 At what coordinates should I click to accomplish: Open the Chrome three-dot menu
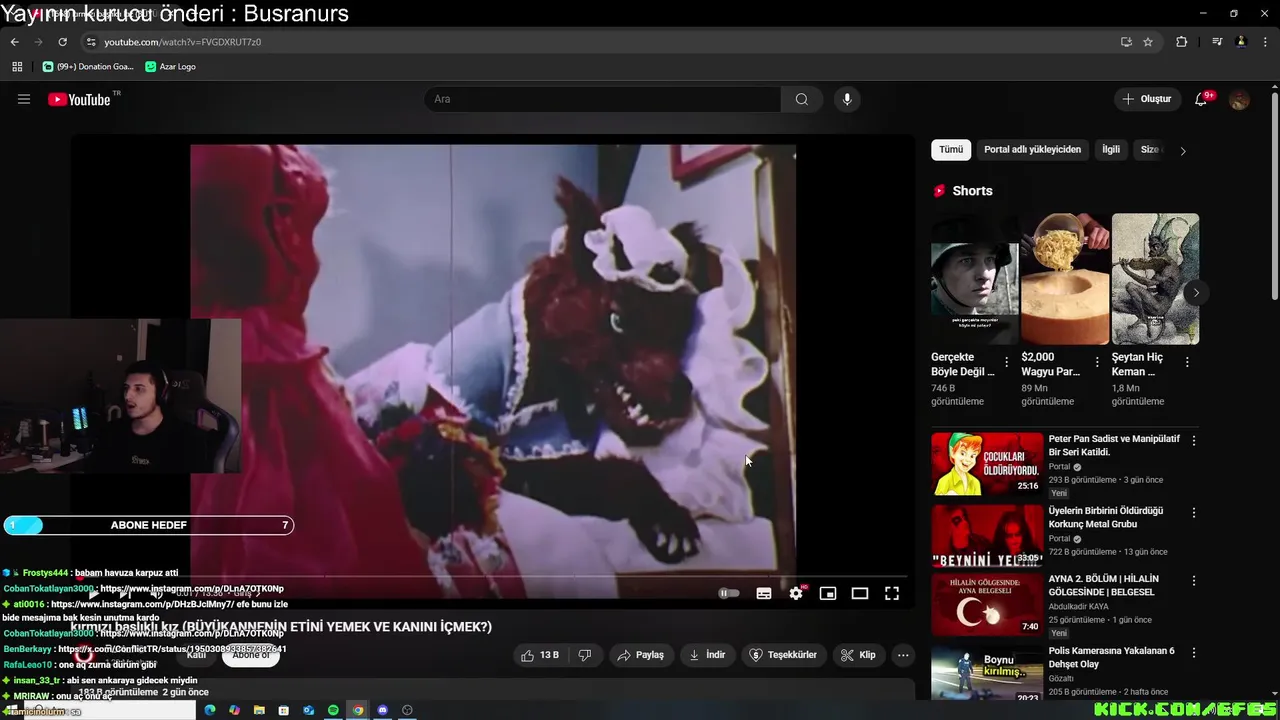coord(1265,42)
